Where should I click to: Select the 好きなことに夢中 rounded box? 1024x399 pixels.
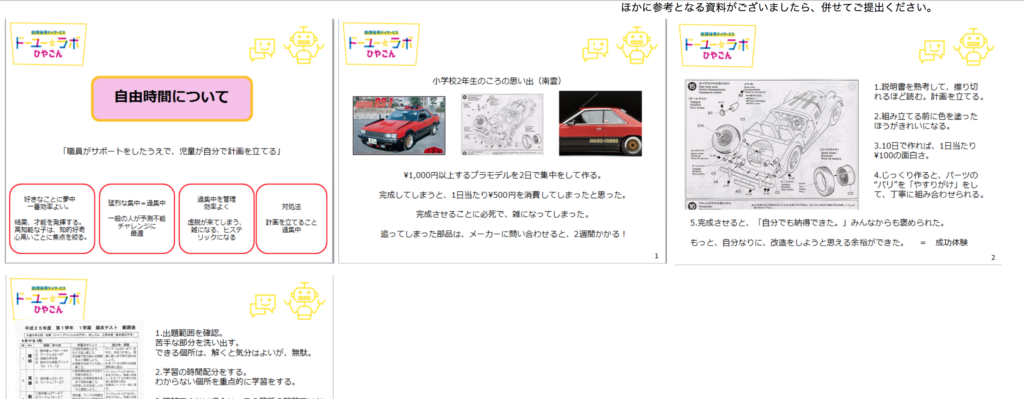(x=51, y=219)
